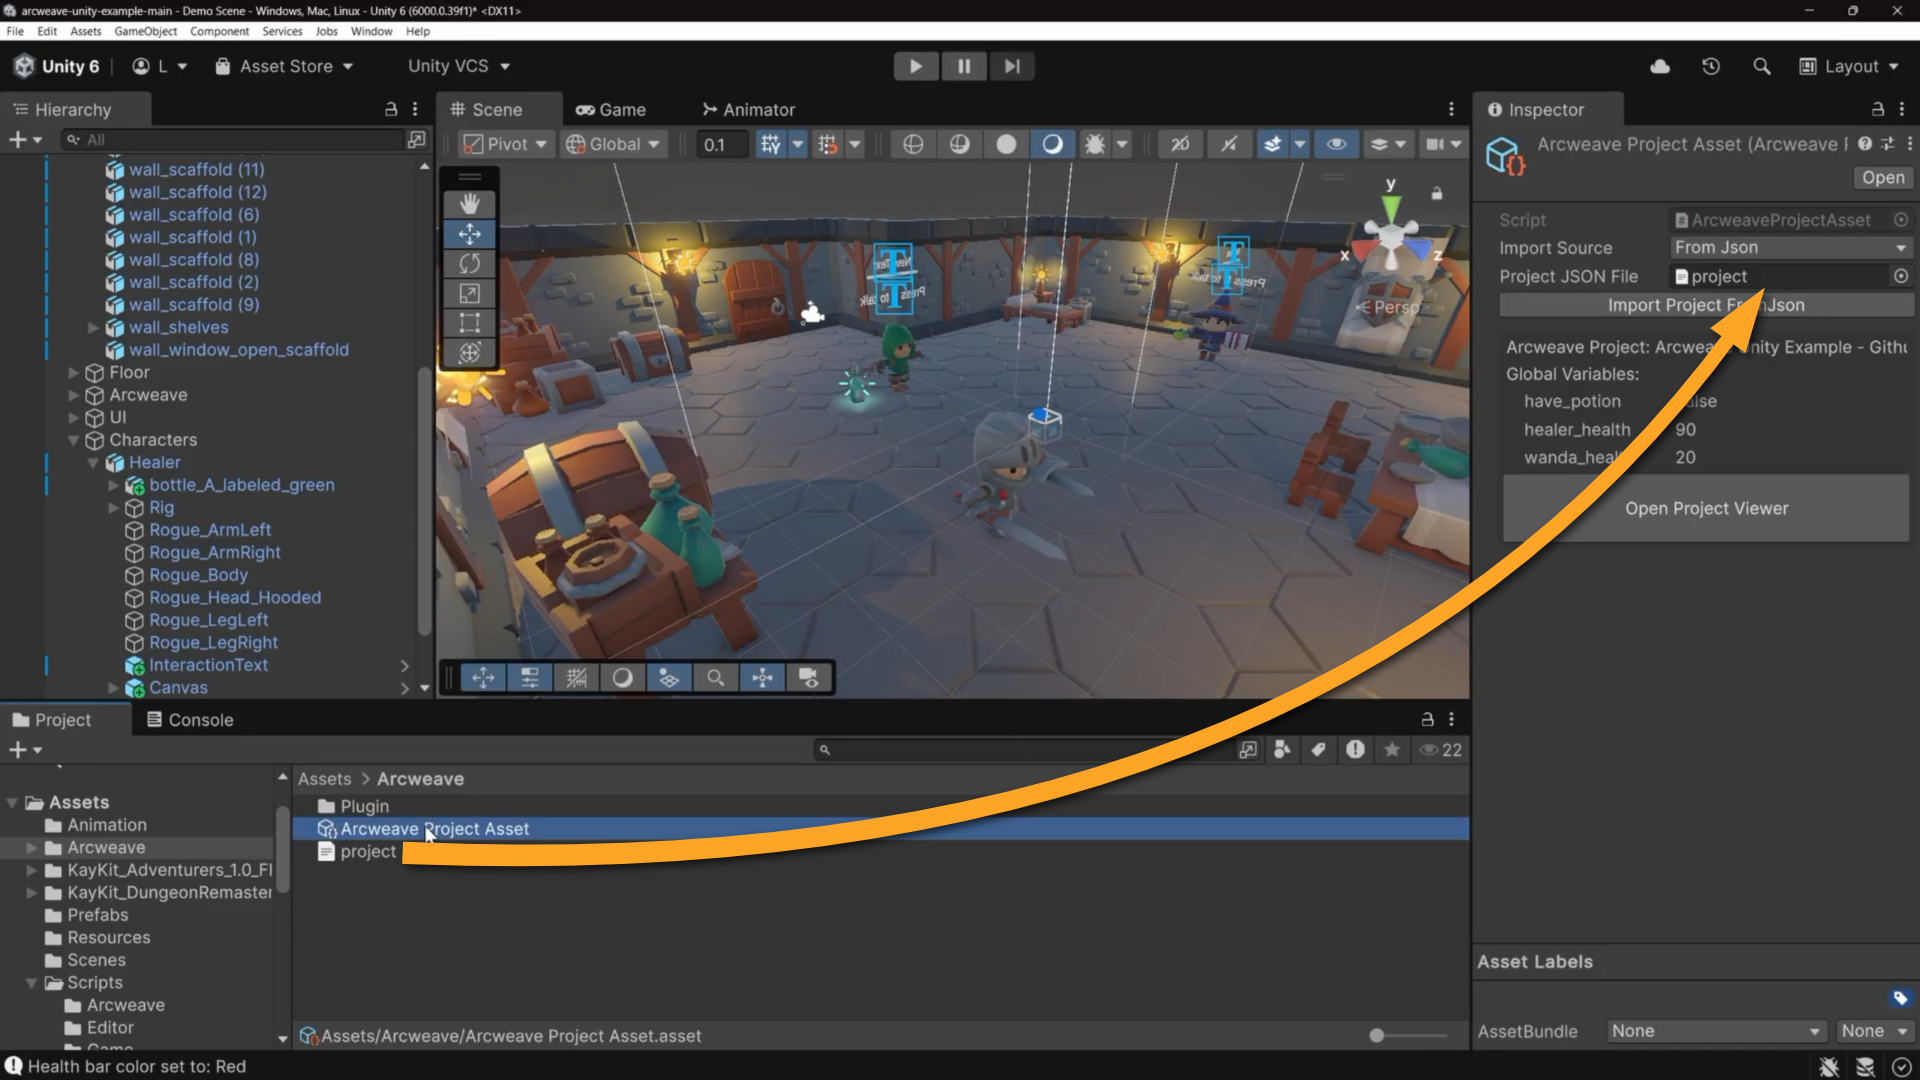The width and height of the screenshot is (1920, 1080).
Task: Expand the Floor hierarchy item
Action: (74, 372)
